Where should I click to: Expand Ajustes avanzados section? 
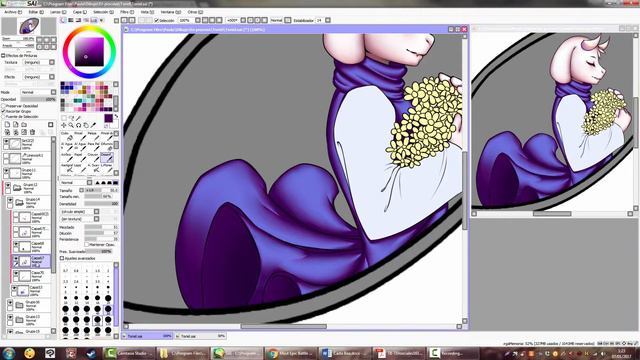[x=62, y=258]
